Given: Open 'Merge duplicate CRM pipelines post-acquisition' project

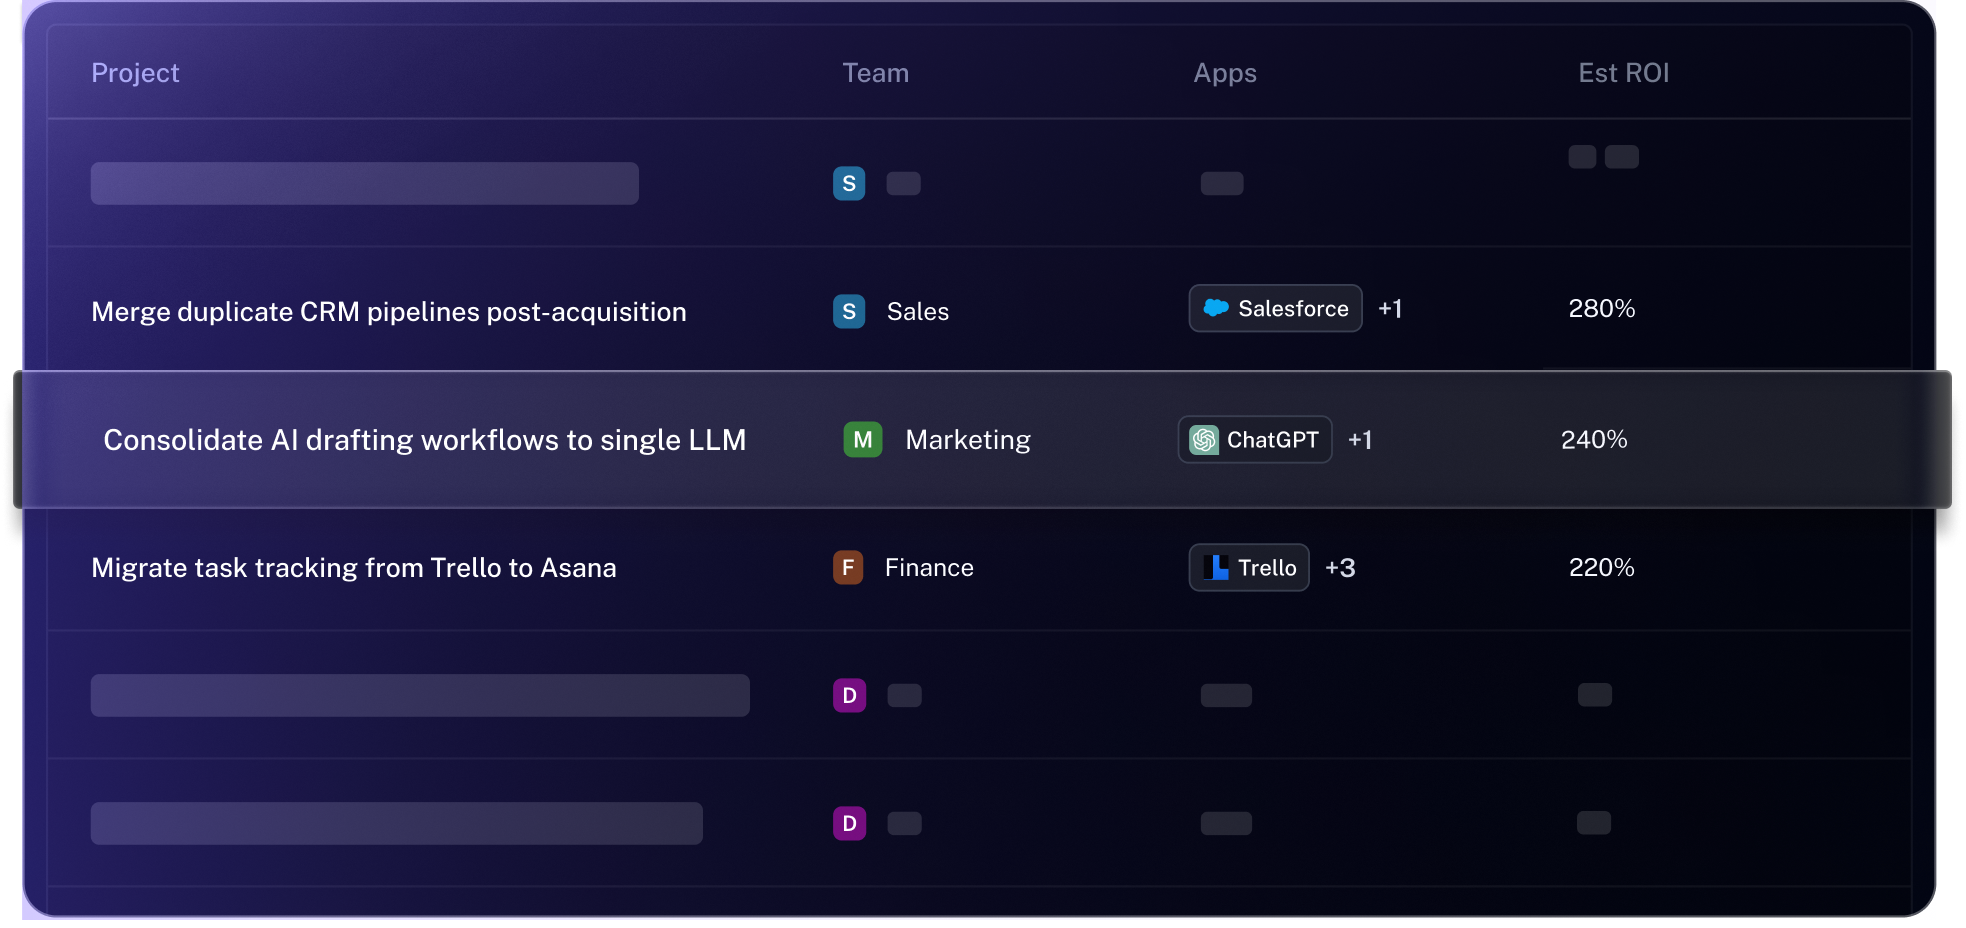Looking at the screenshot, I should coord(389,312).
